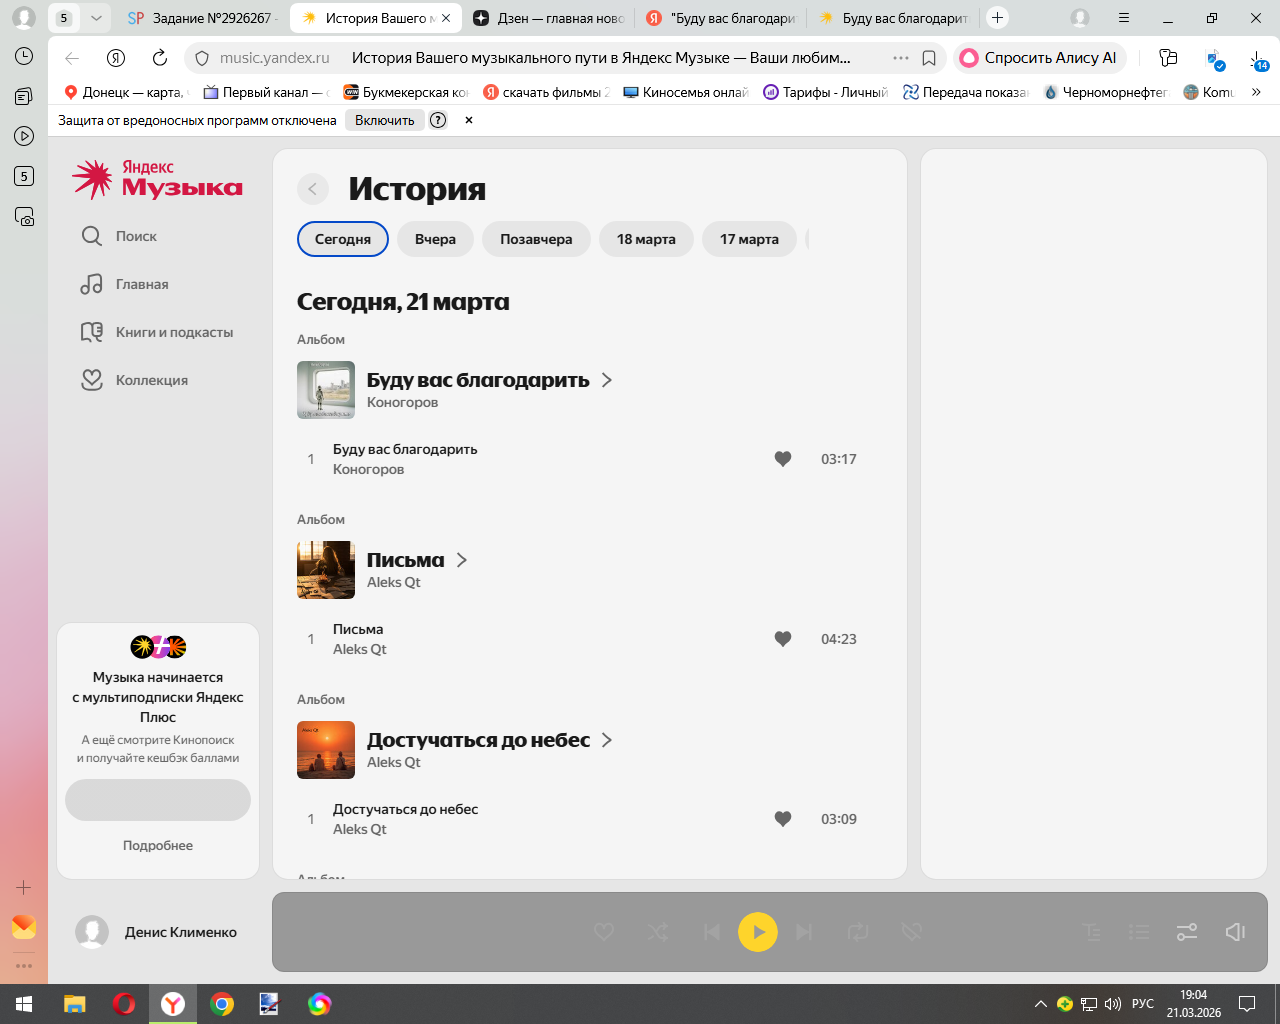Screen dimensions: 1280x1024
Task: Show history for 18 марта
Action: pos(646,239)
